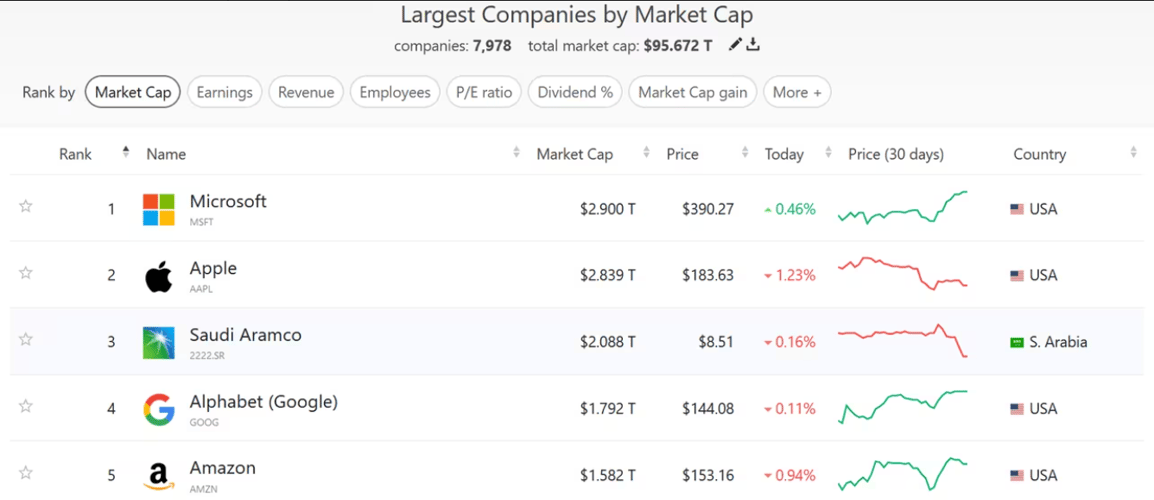Toggle favorite star for Alphabet (Google)
This screenshot has width=1154, height=500.
coord(26,406)
